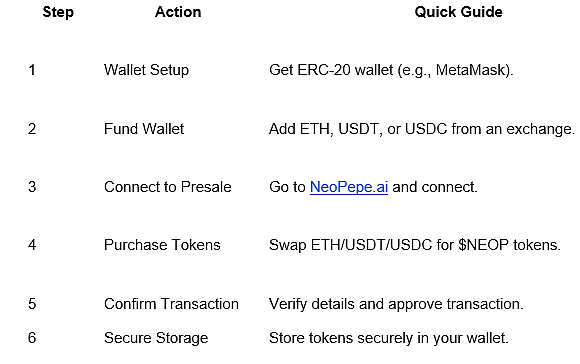This screenshot has width=580, height=364.
Task: Click the Action column header
Action: 178,12
